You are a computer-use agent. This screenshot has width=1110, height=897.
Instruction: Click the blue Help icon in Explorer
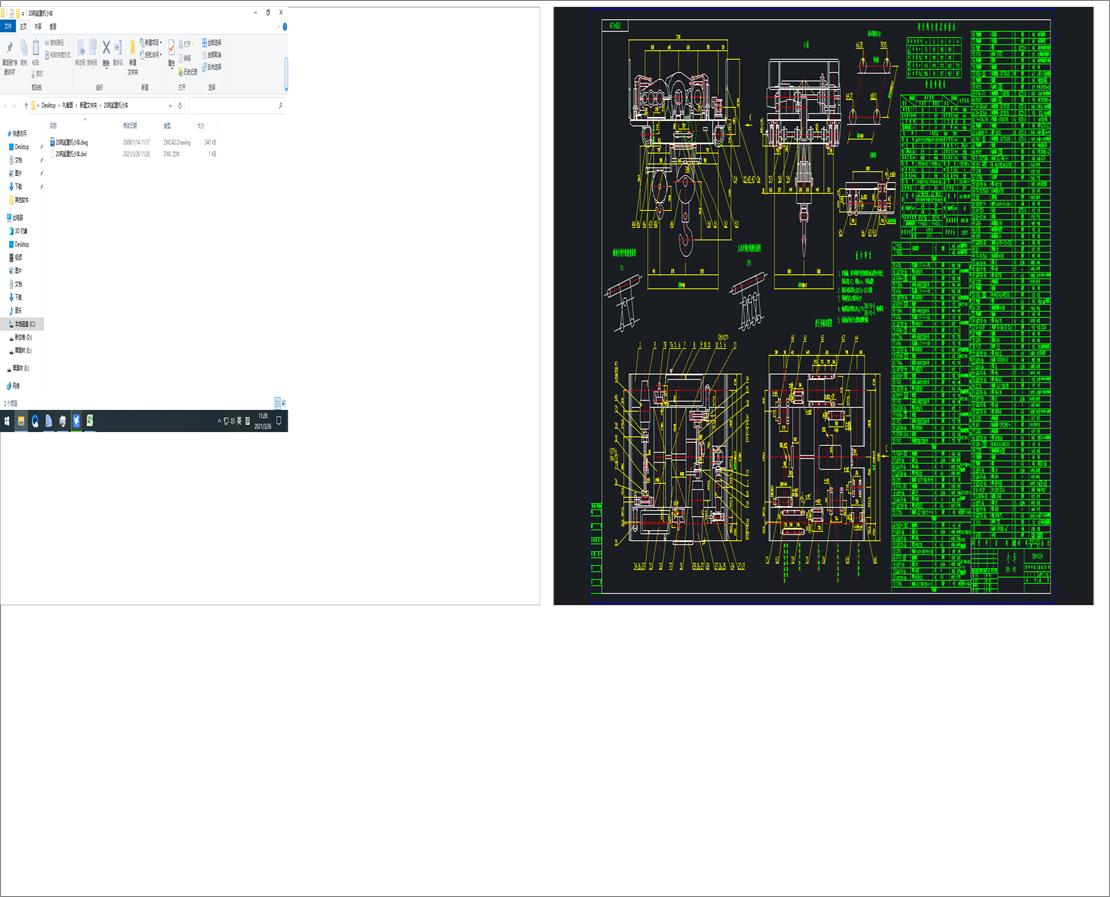(x=285, y=26)
